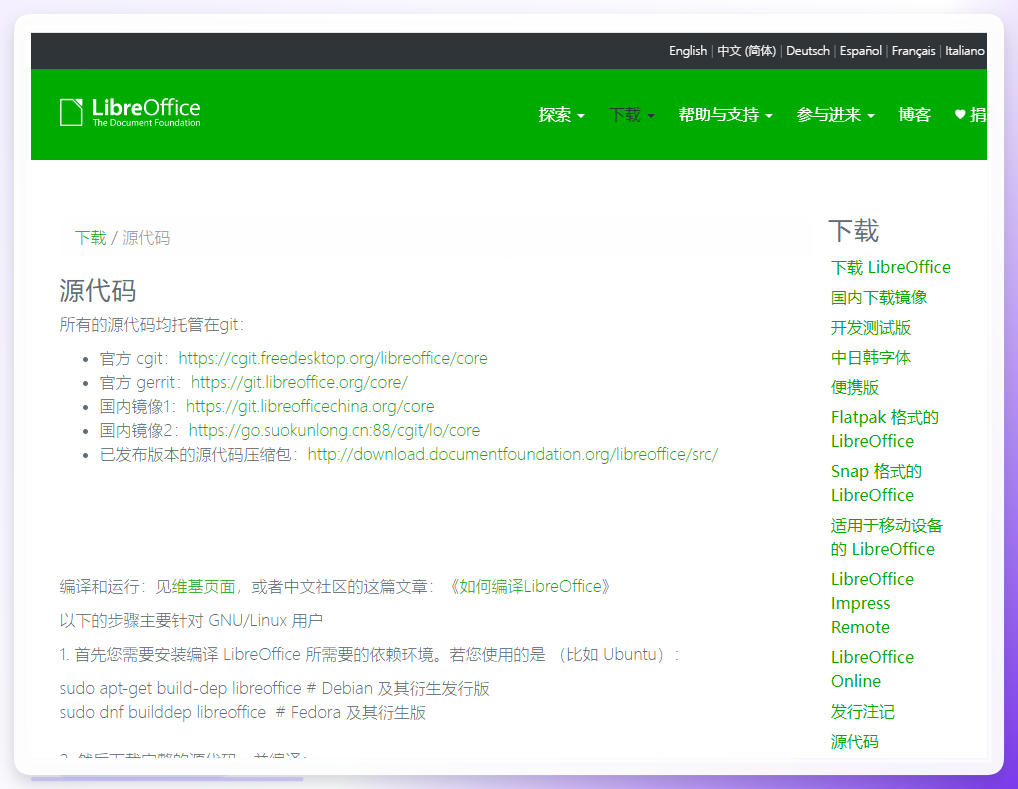The width and height of the screenshot is (1018, 789).
Task: Open the 如何编译LibreOffice article link
Action: click(x=530, y=586)
